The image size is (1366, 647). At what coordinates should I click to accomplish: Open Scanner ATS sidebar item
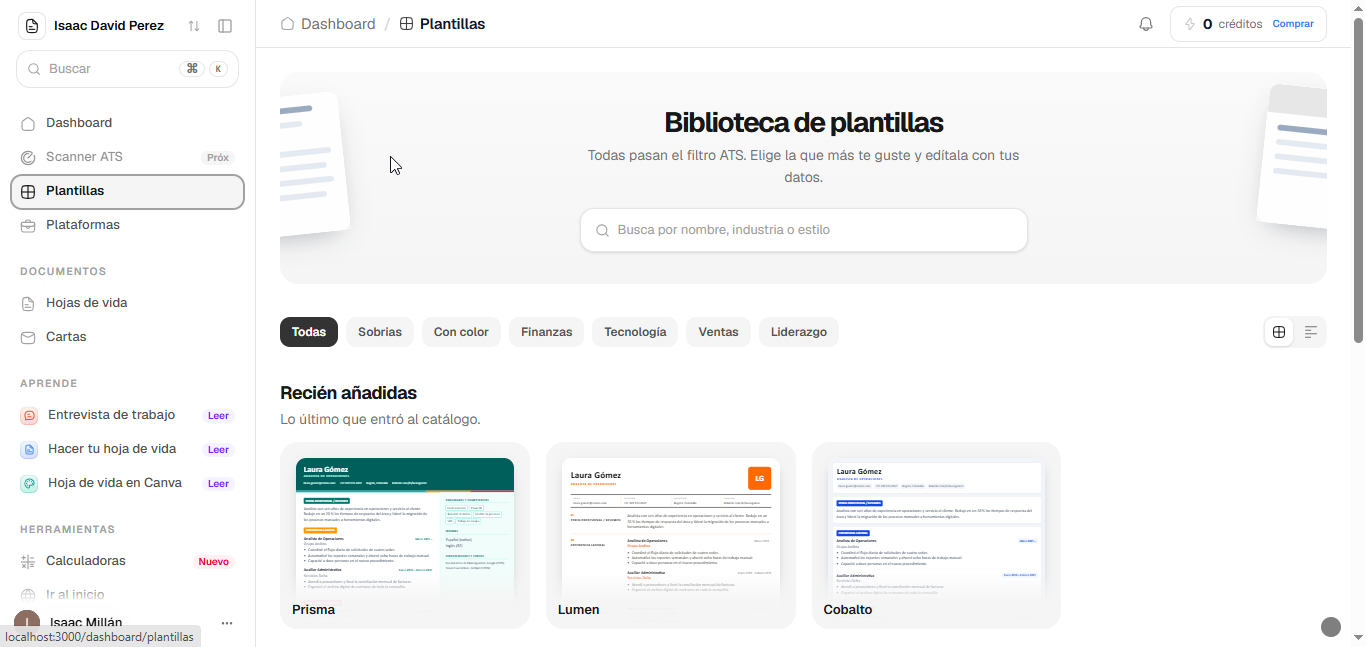pos(127,157)
